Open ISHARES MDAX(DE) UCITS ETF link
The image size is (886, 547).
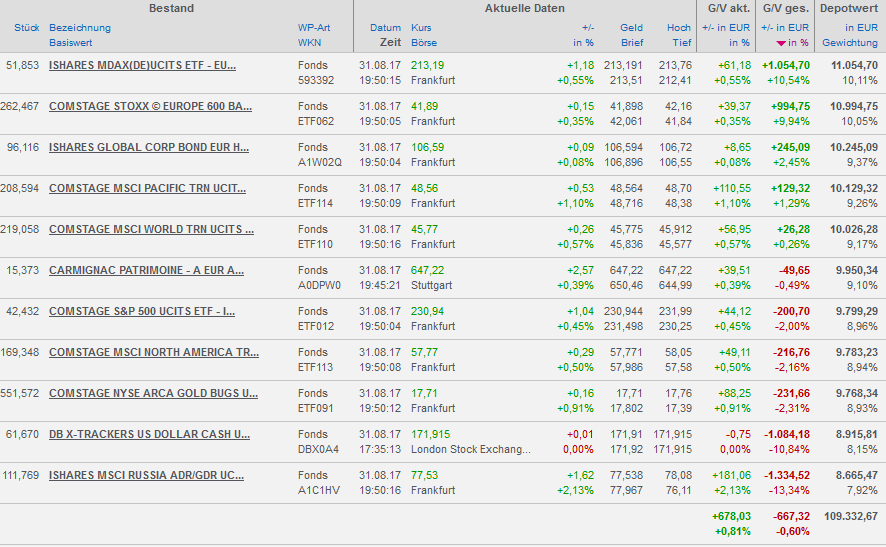(x=142, y=65)
